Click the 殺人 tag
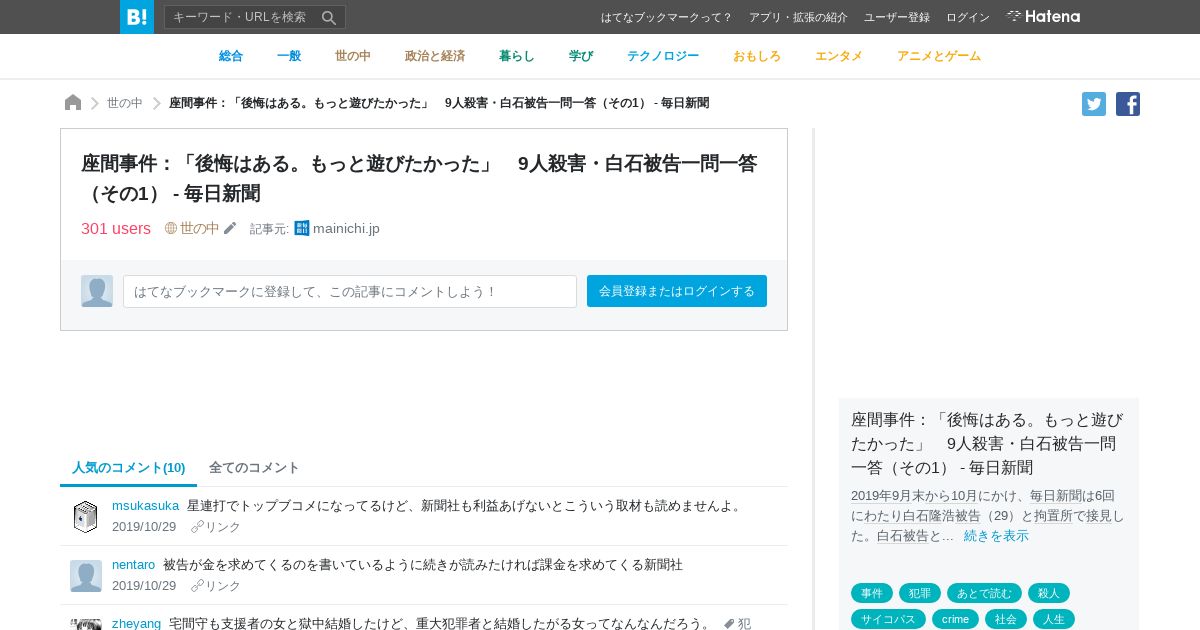Viewport: 1200px width, 630px height. 1049,593
